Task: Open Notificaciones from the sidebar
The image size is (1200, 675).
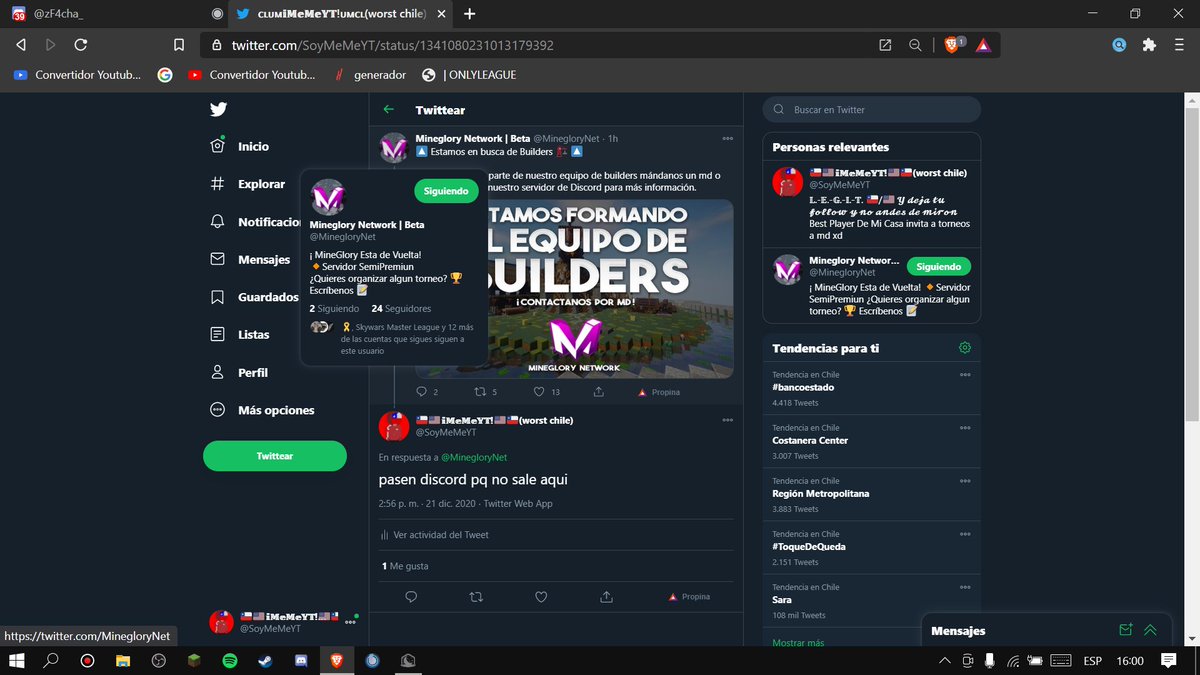Action: 255,222
